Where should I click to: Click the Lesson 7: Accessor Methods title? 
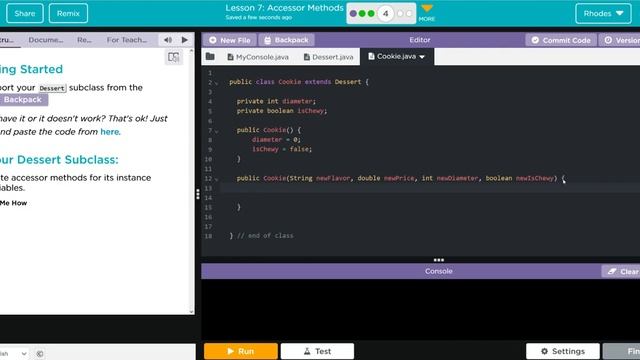click(284, 8)
